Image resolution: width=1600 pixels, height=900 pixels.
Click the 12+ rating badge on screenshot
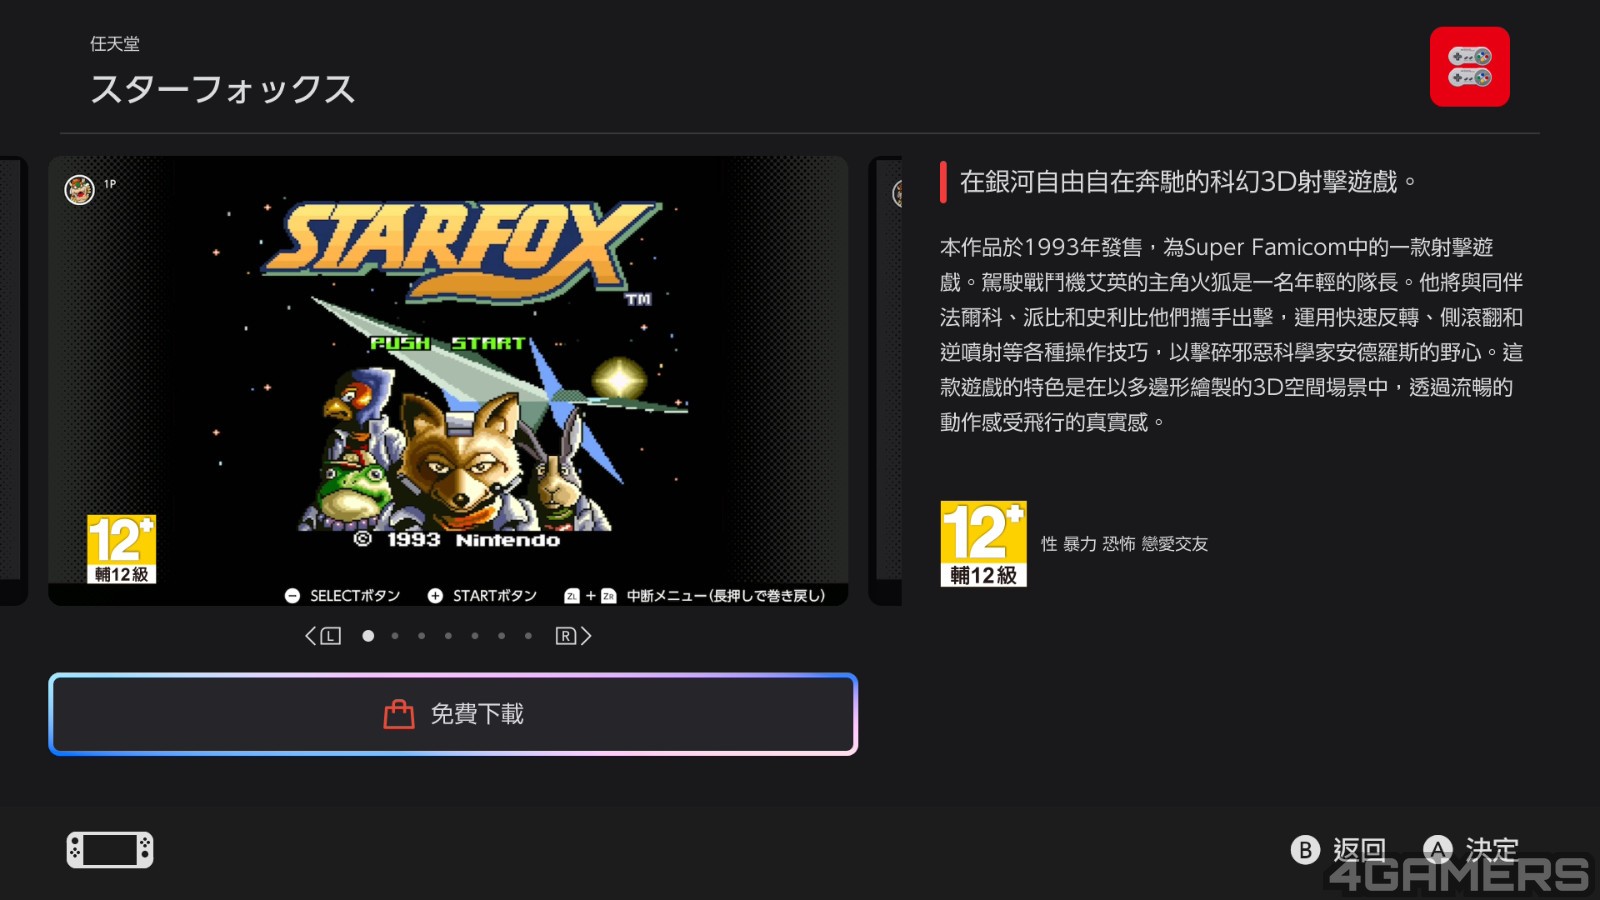coord(121,549)
